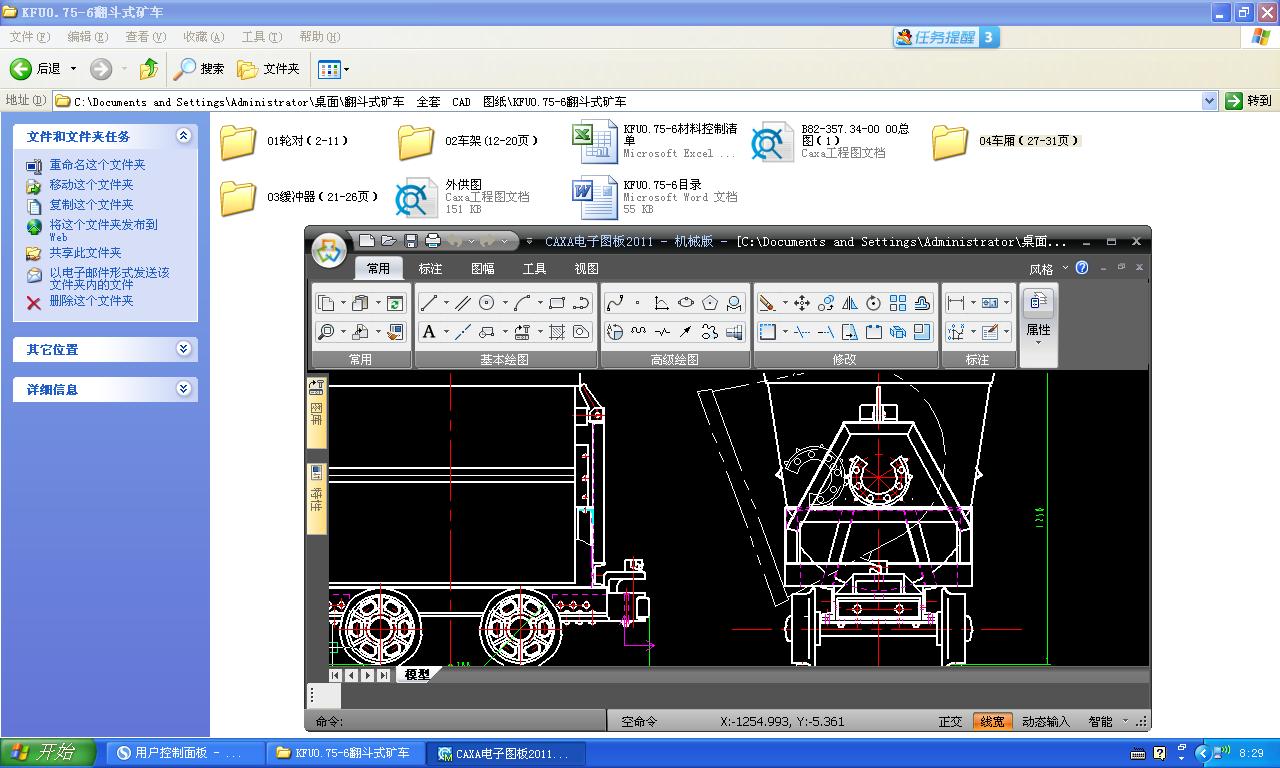
Task: Select the Circle drawing tool
Action: pos(487,303)
